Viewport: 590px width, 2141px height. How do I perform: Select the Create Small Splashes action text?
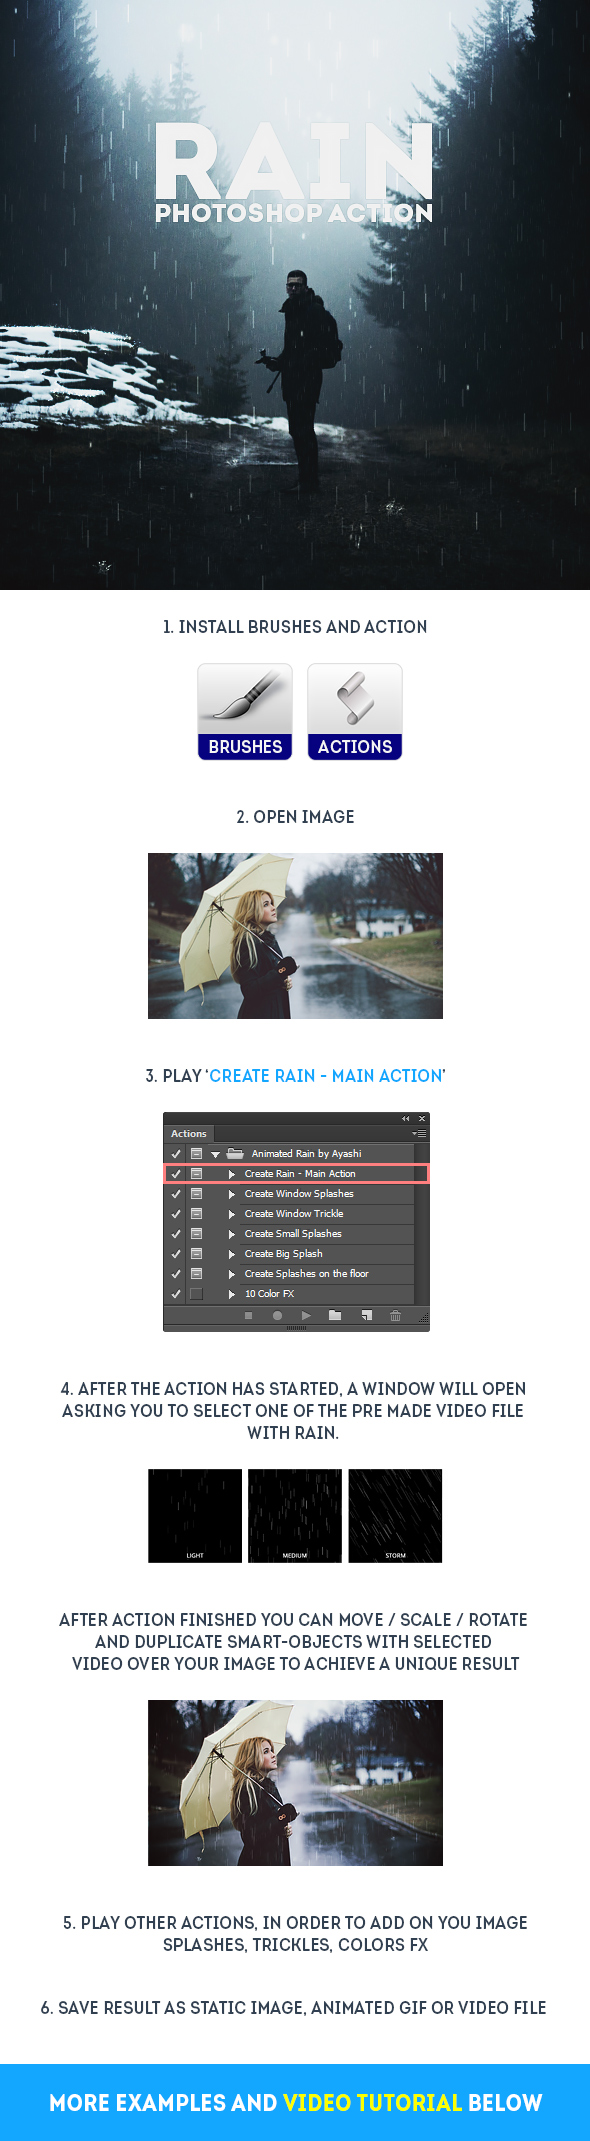click(x=293, y=1233)
